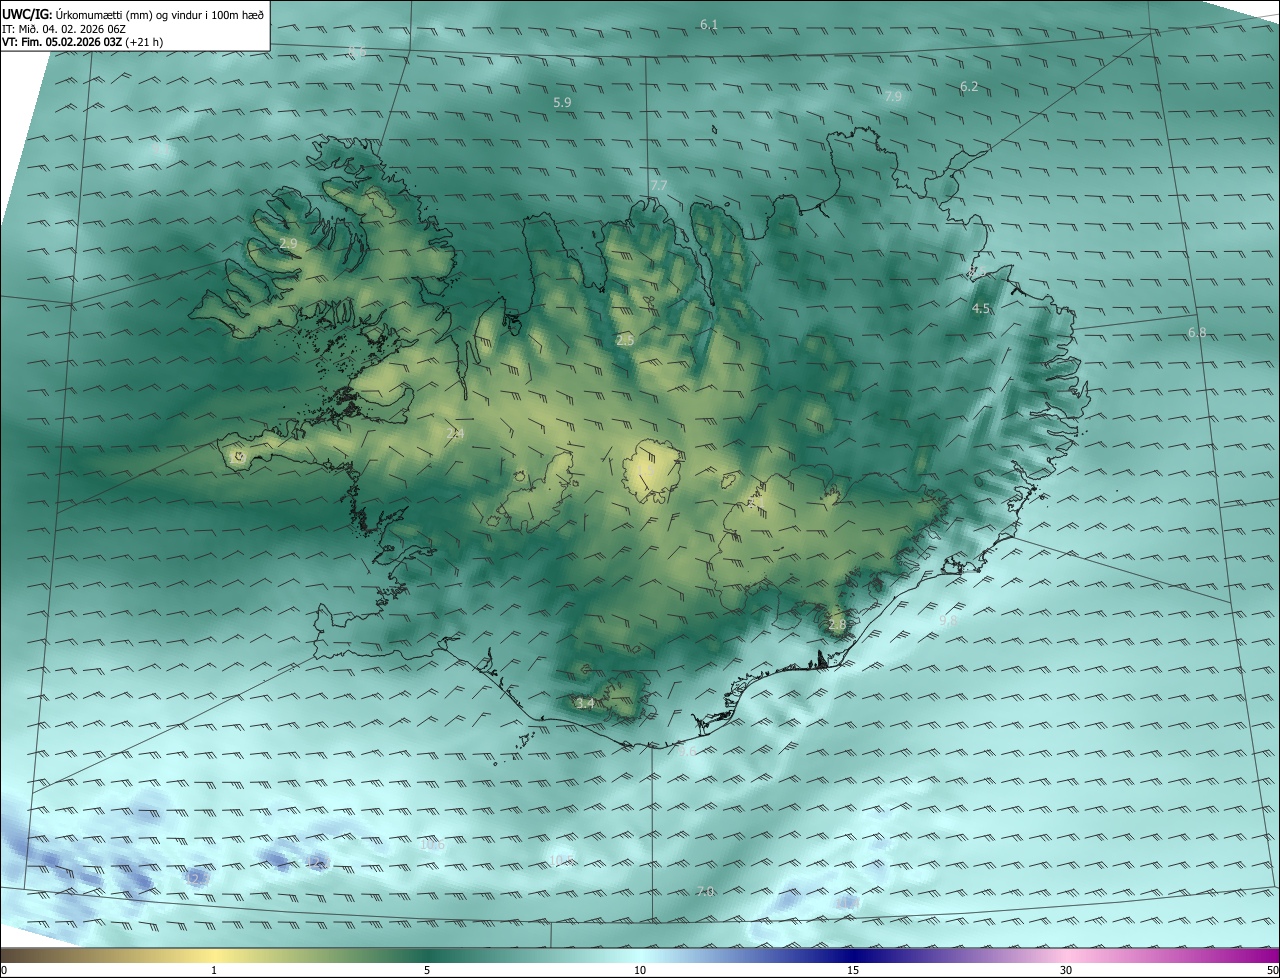Click the map title "Úrkomumætti (mm) og vindur í 100m hæð"

click(x=159, y=13)
